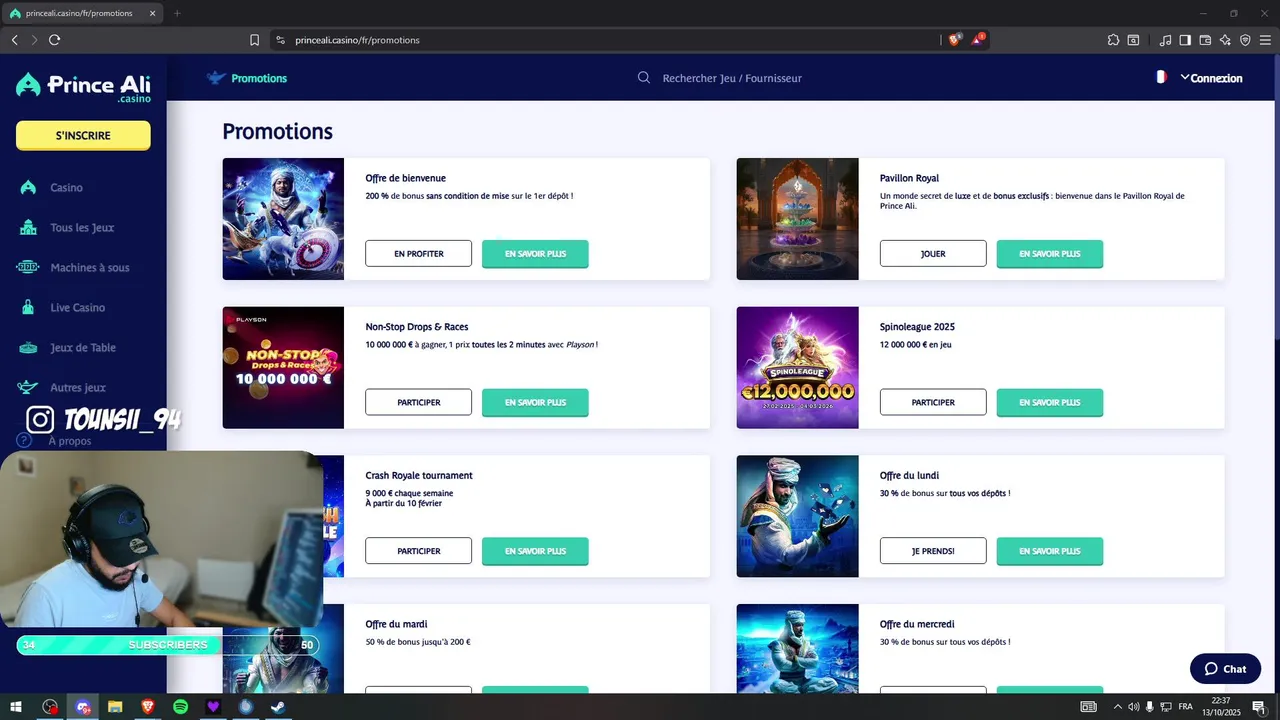The width and height of the screenshot is (1280, 720).
Task: Click the browser back arrow
Action: 14,40
